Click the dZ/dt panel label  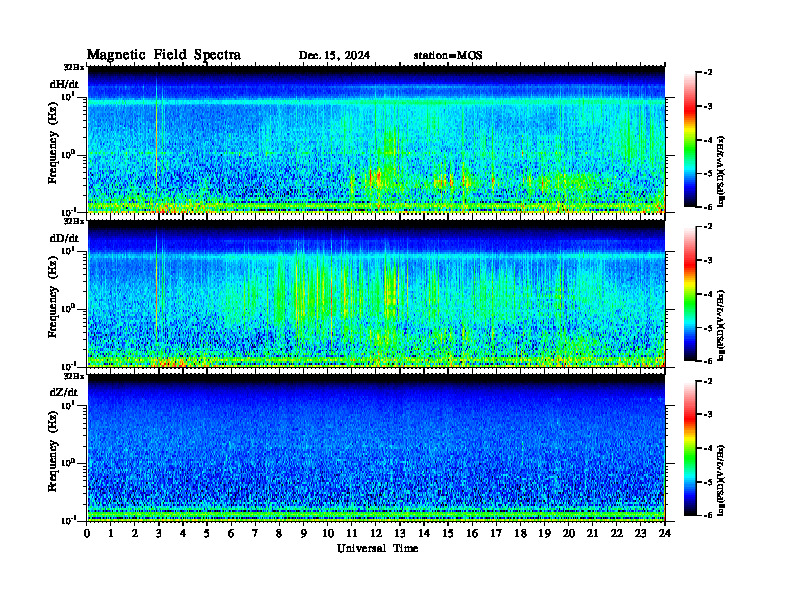64,392
